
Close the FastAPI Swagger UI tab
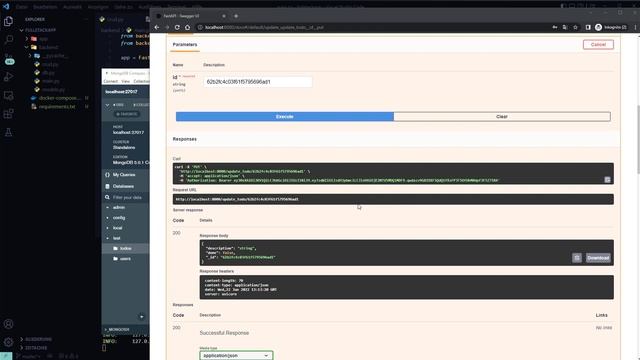pyautogui.click(x=224, y=16)
